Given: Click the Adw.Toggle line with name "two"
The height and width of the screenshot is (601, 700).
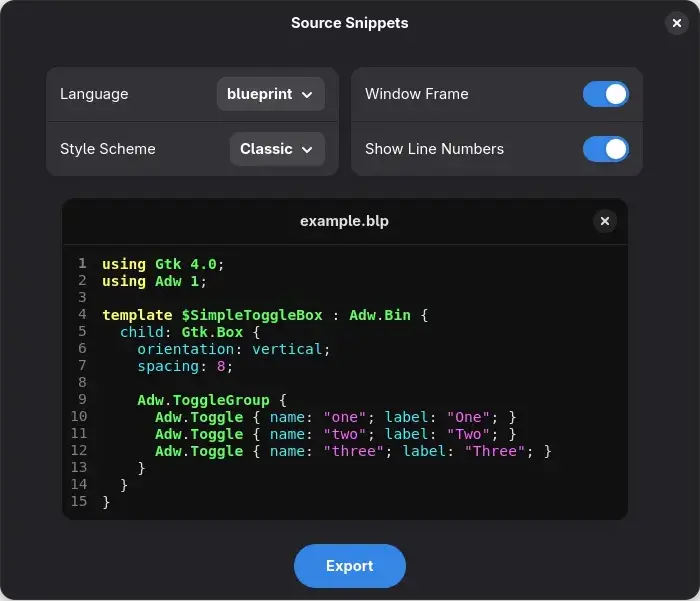Looking at the screenshot, I should tap(335, 434).
